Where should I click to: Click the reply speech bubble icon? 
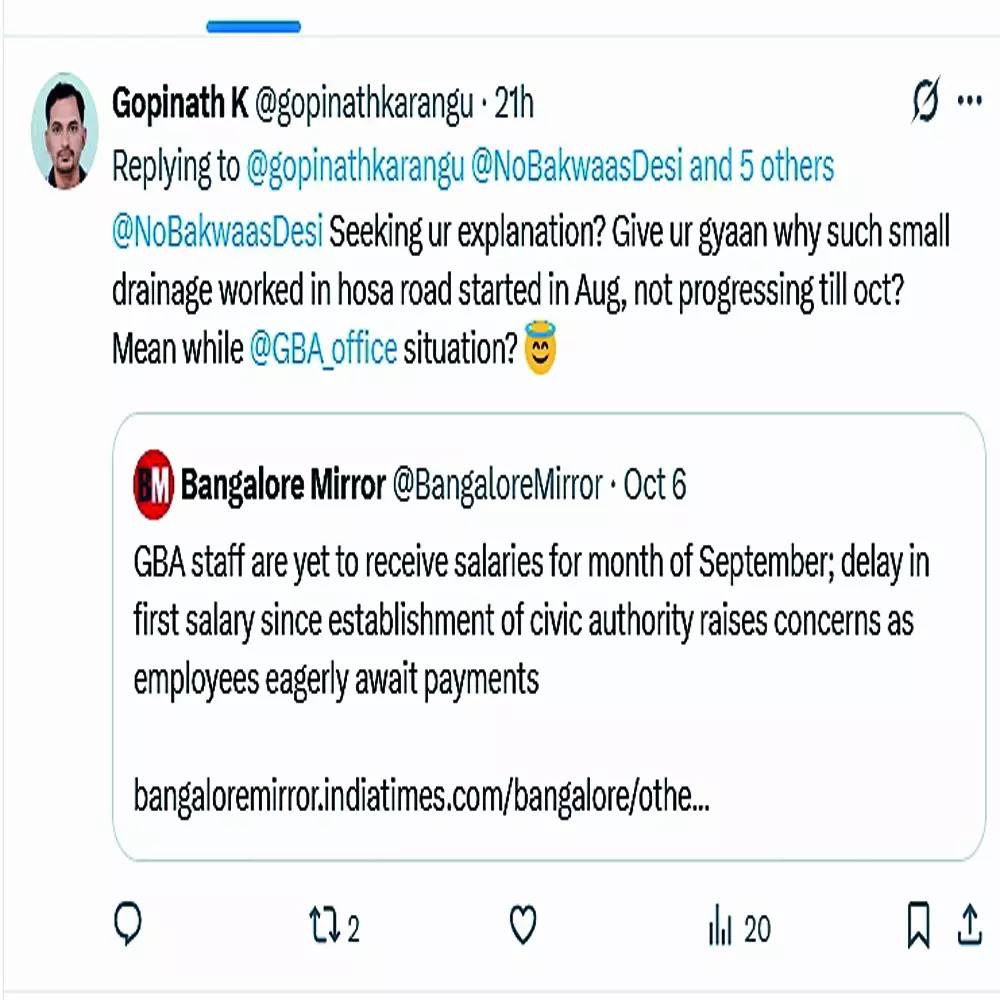127,927
